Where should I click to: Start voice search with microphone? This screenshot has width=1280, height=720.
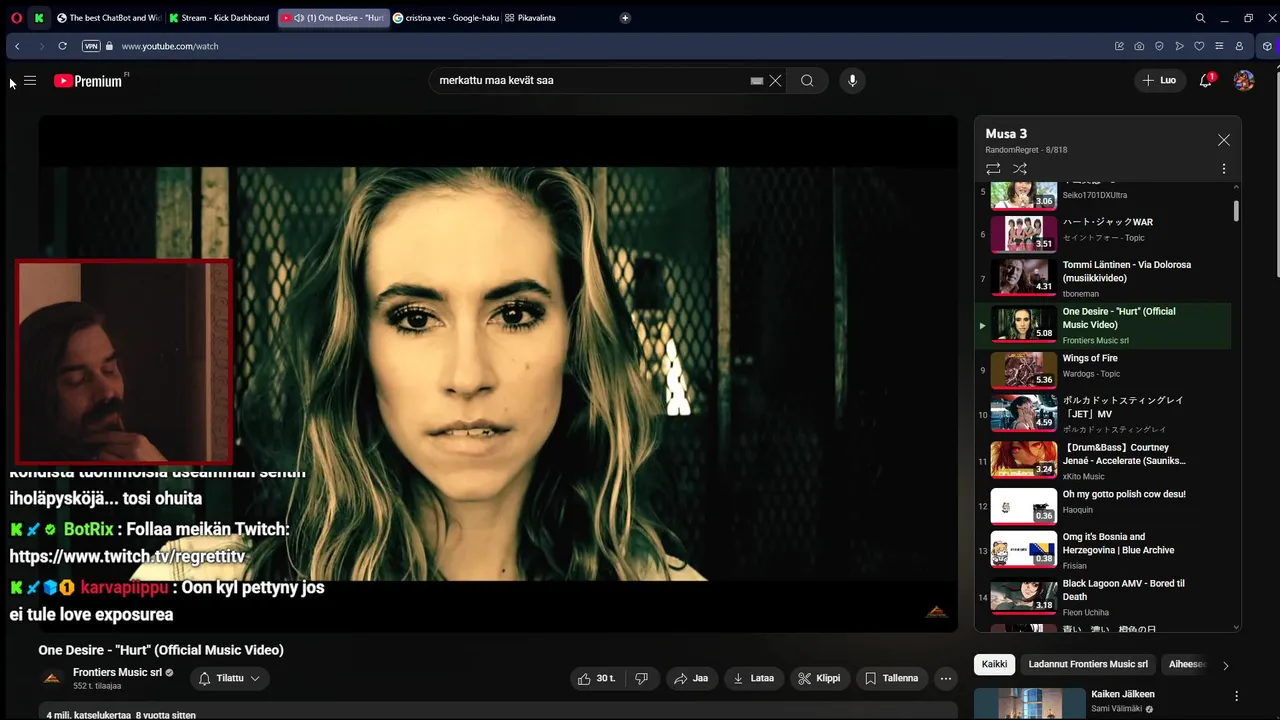click(852, 81)
